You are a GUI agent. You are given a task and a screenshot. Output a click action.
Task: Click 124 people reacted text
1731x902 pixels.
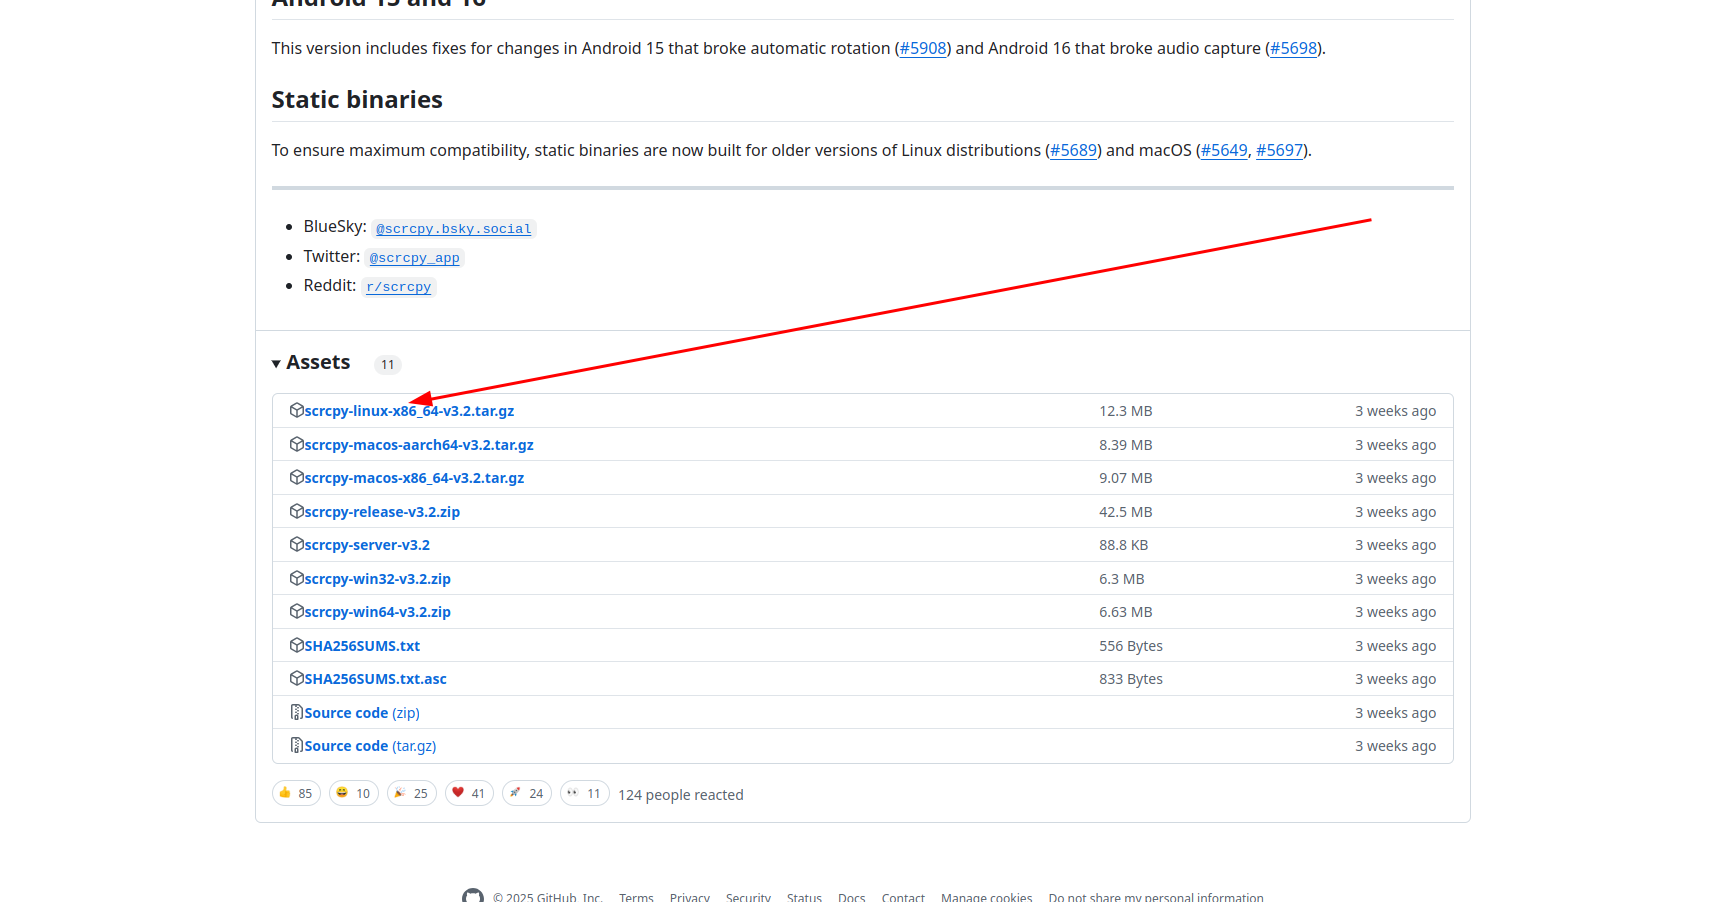[681, 795]
